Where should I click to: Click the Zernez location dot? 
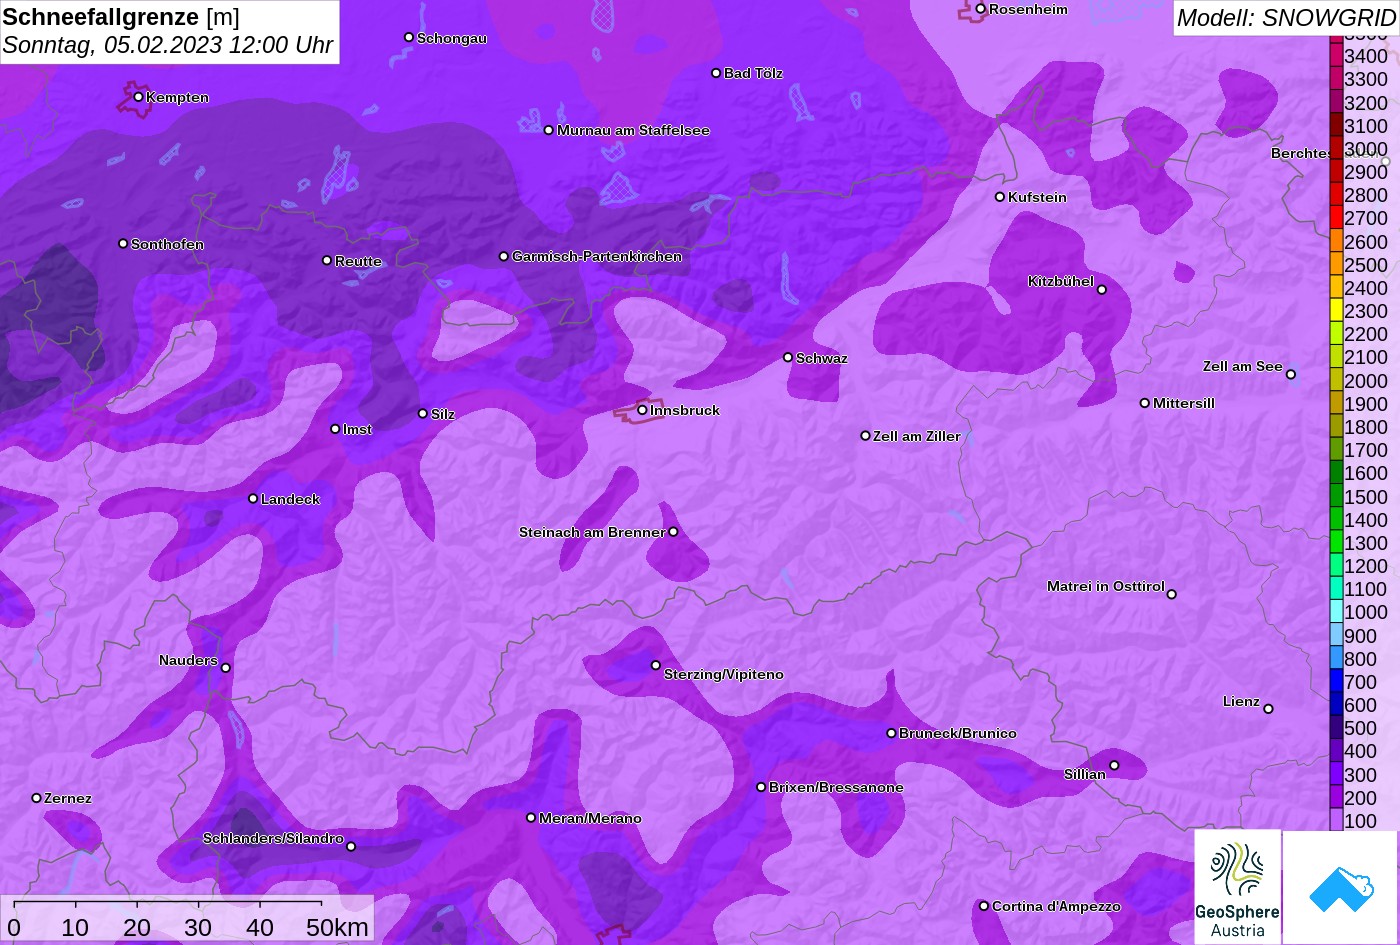pos(36,798)
